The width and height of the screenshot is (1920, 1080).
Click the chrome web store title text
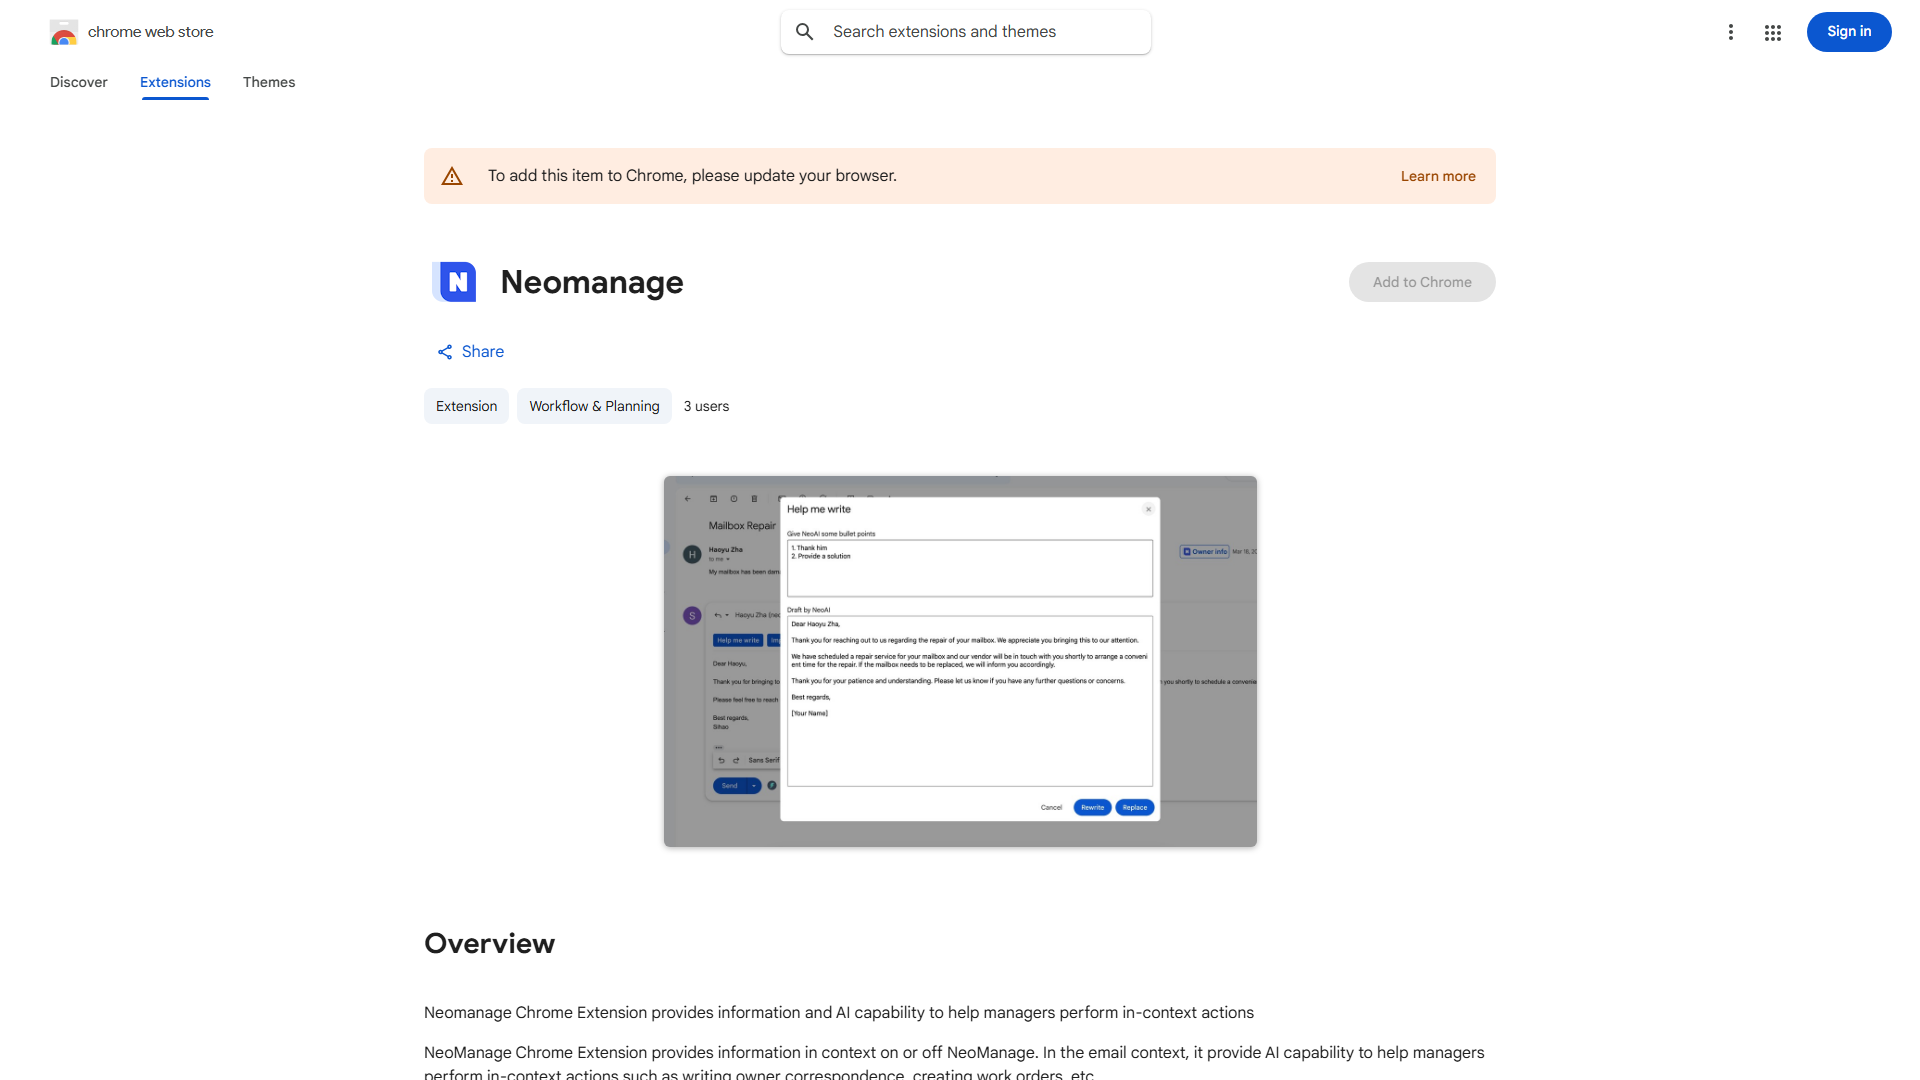(x=151, y=32)
